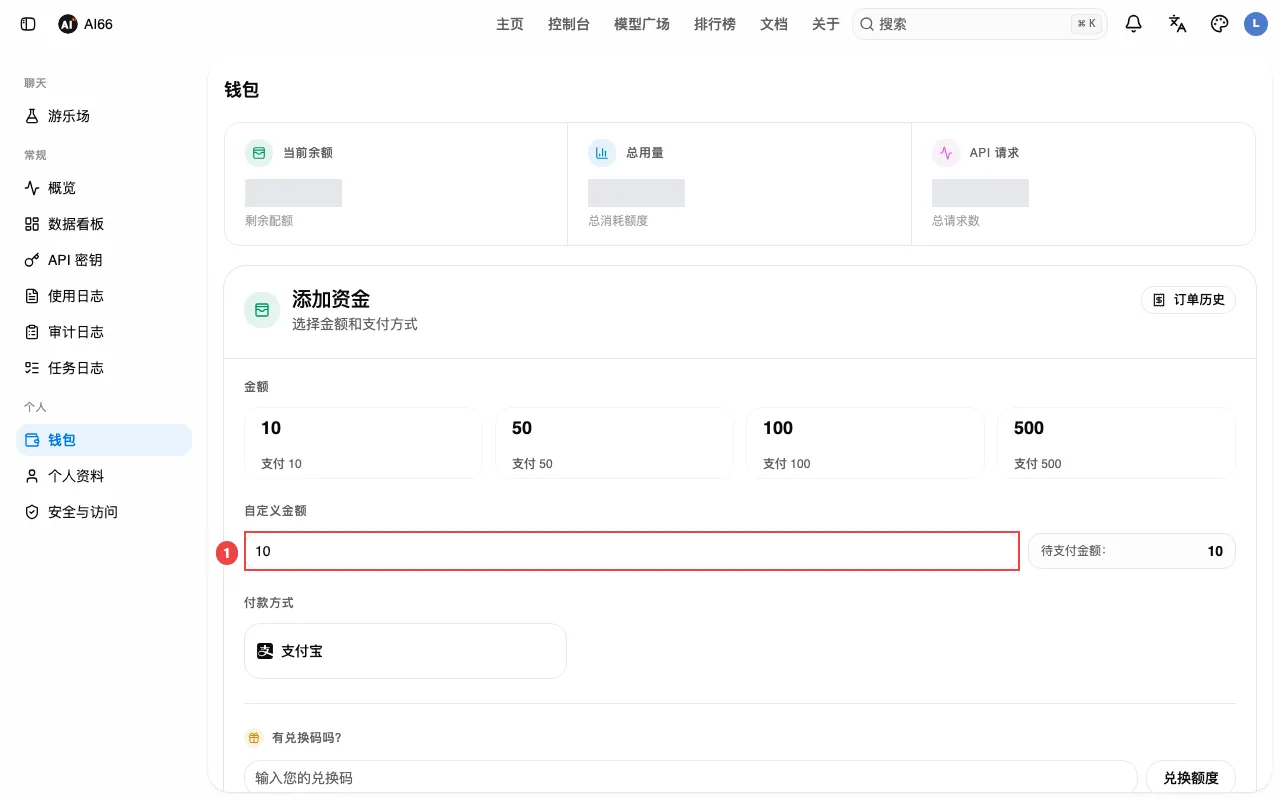
Task: Select the 50 amount card
Action: click(615, 443)
